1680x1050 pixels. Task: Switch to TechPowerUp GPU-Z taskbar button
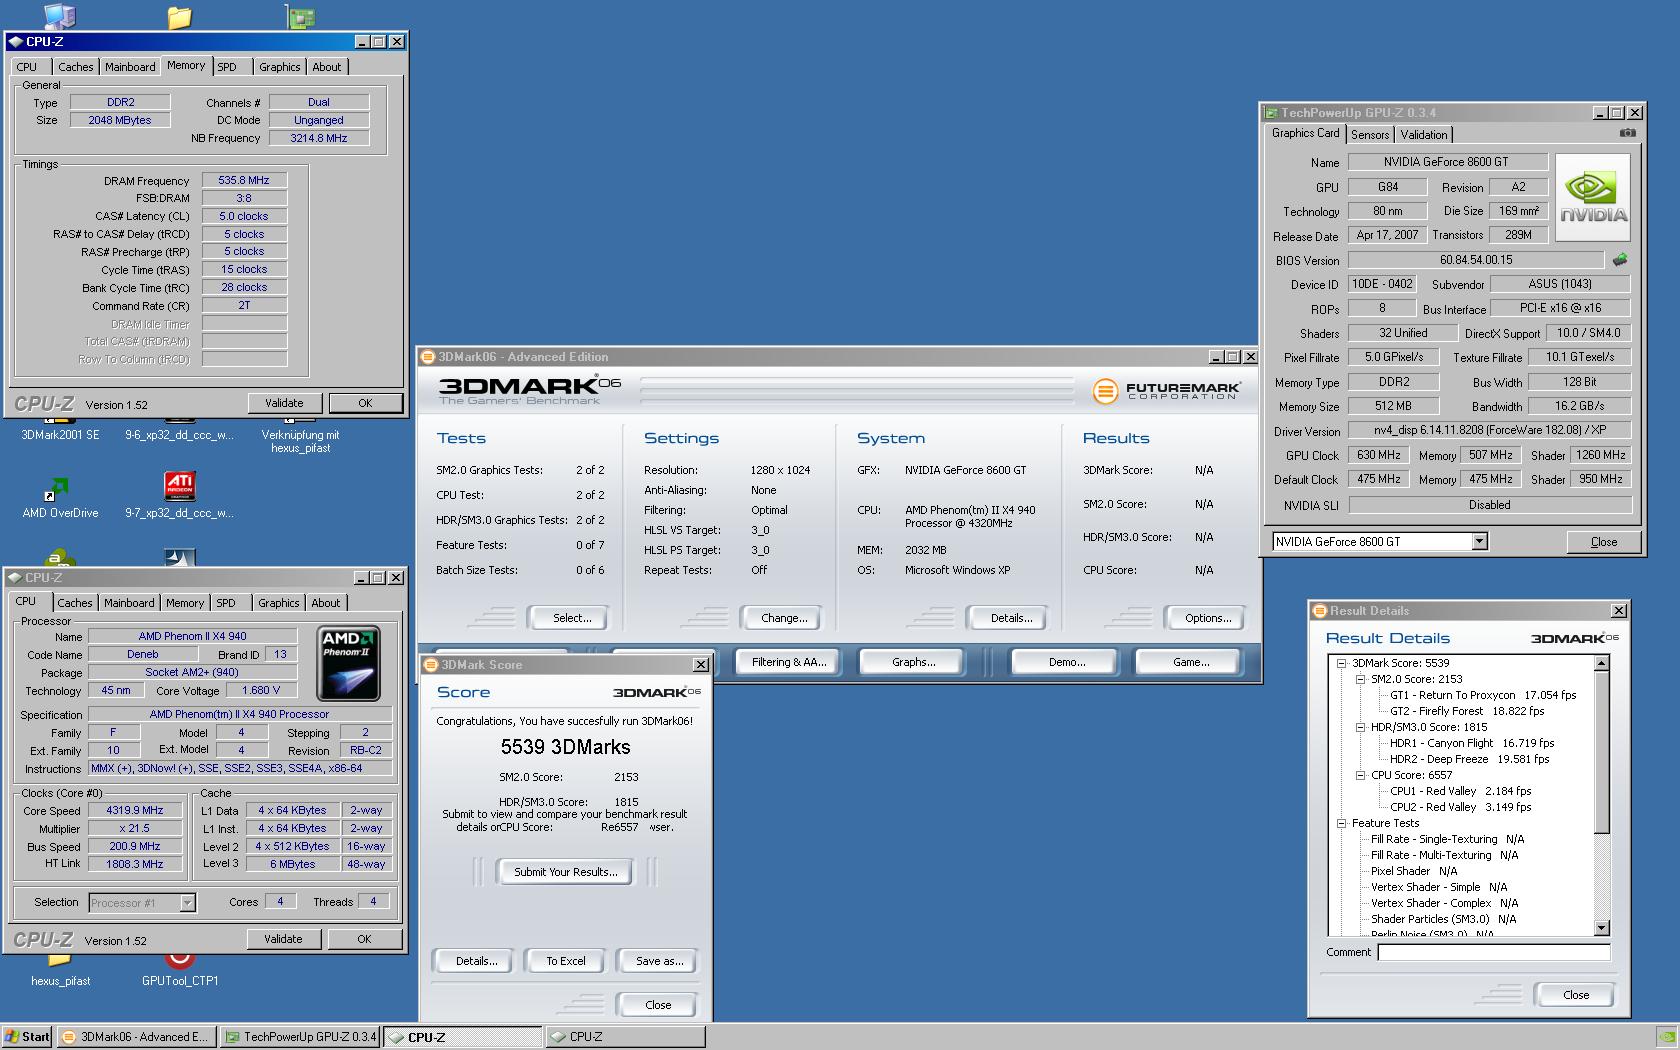[300, 1037]
